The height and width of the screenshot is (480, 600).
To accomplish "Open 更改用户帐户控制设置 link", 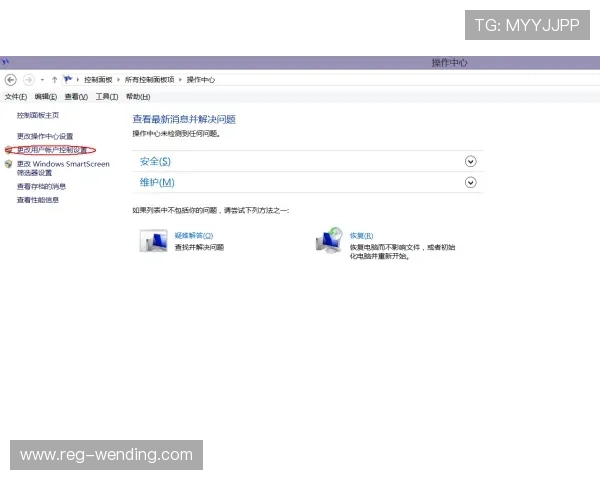I will pyautogui.click(x=52, y=150).
